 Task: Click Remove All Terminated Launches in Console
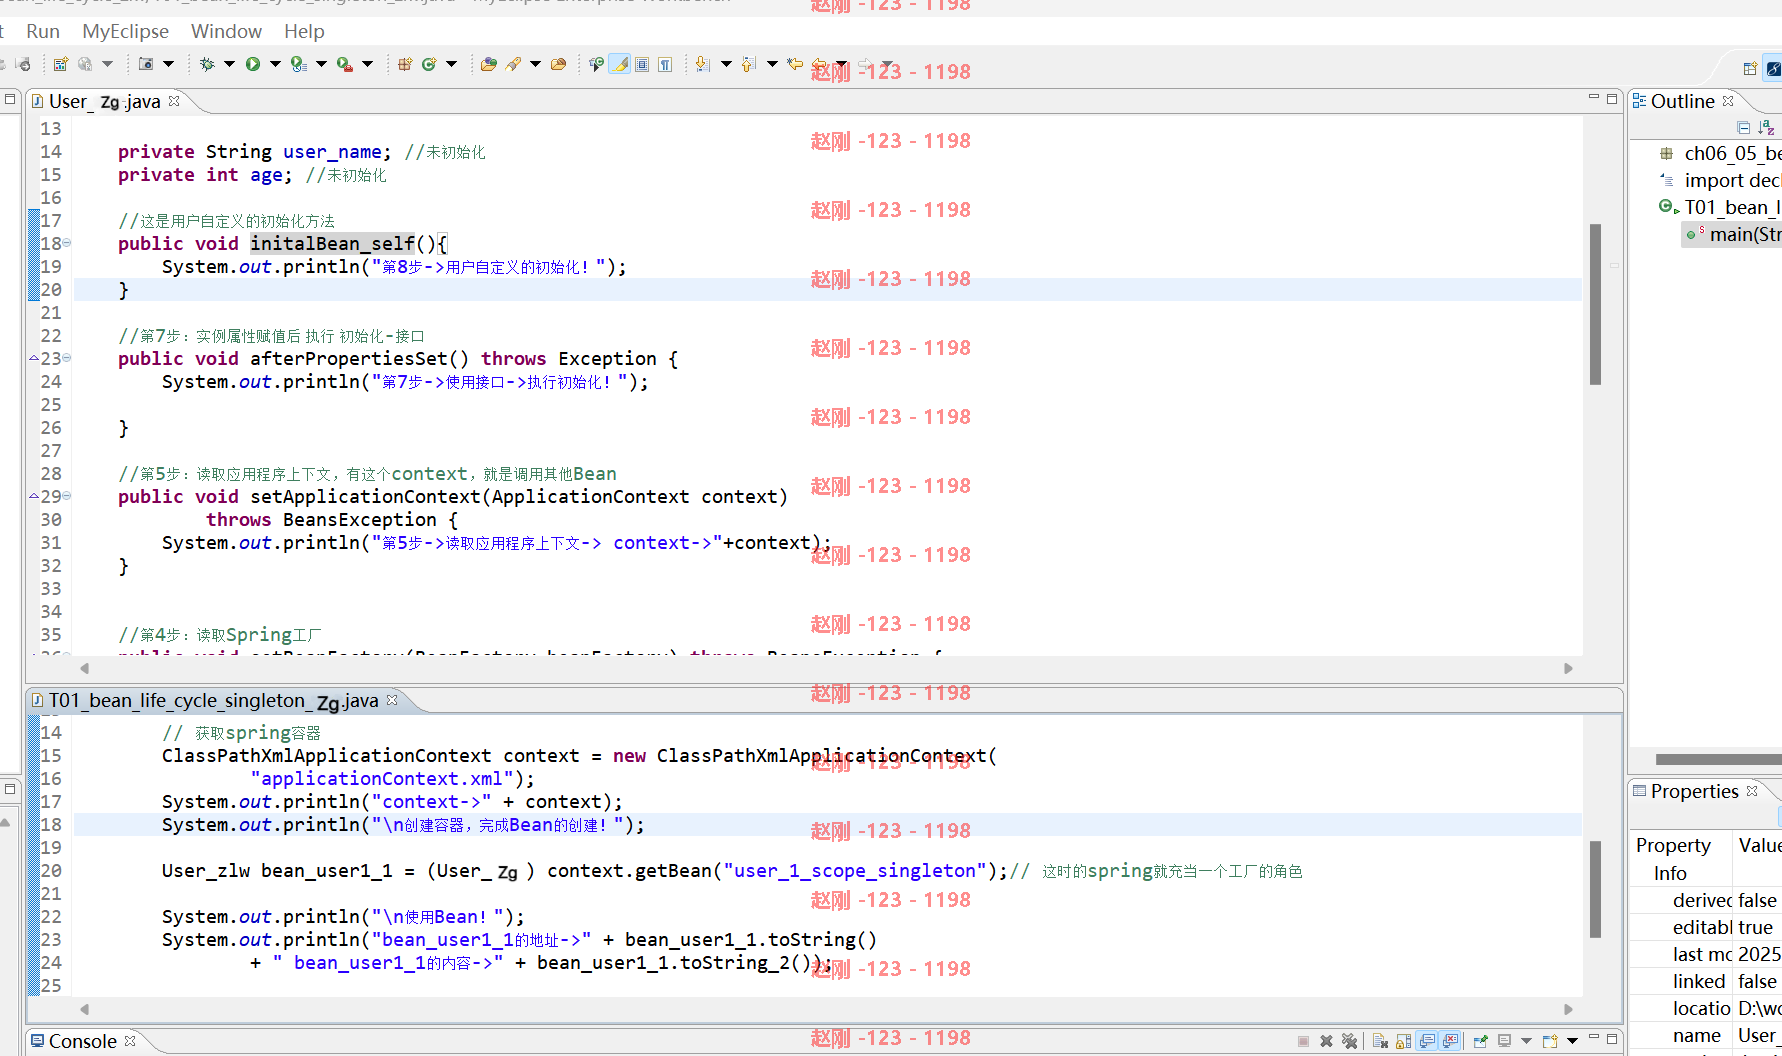pyautogui.click(x=1349, y=1041)
